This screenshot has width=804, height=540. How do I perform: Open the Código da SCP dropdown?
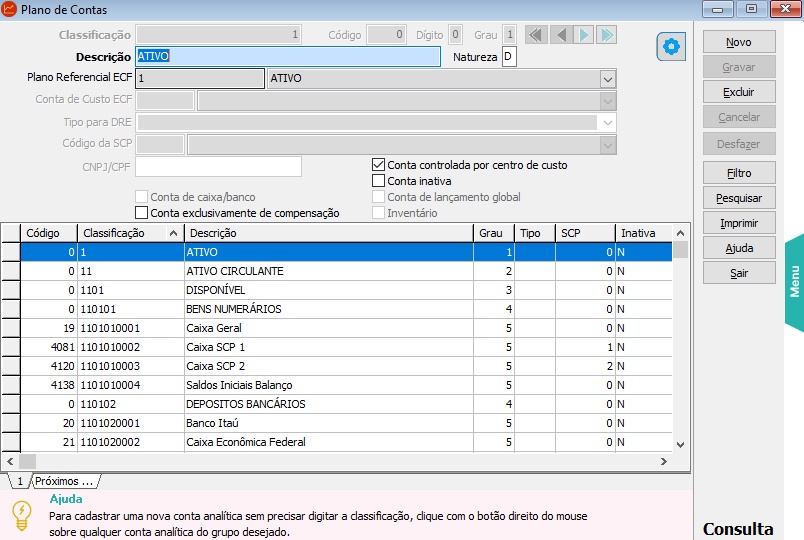pyautogui.click(x=608, y=146)
